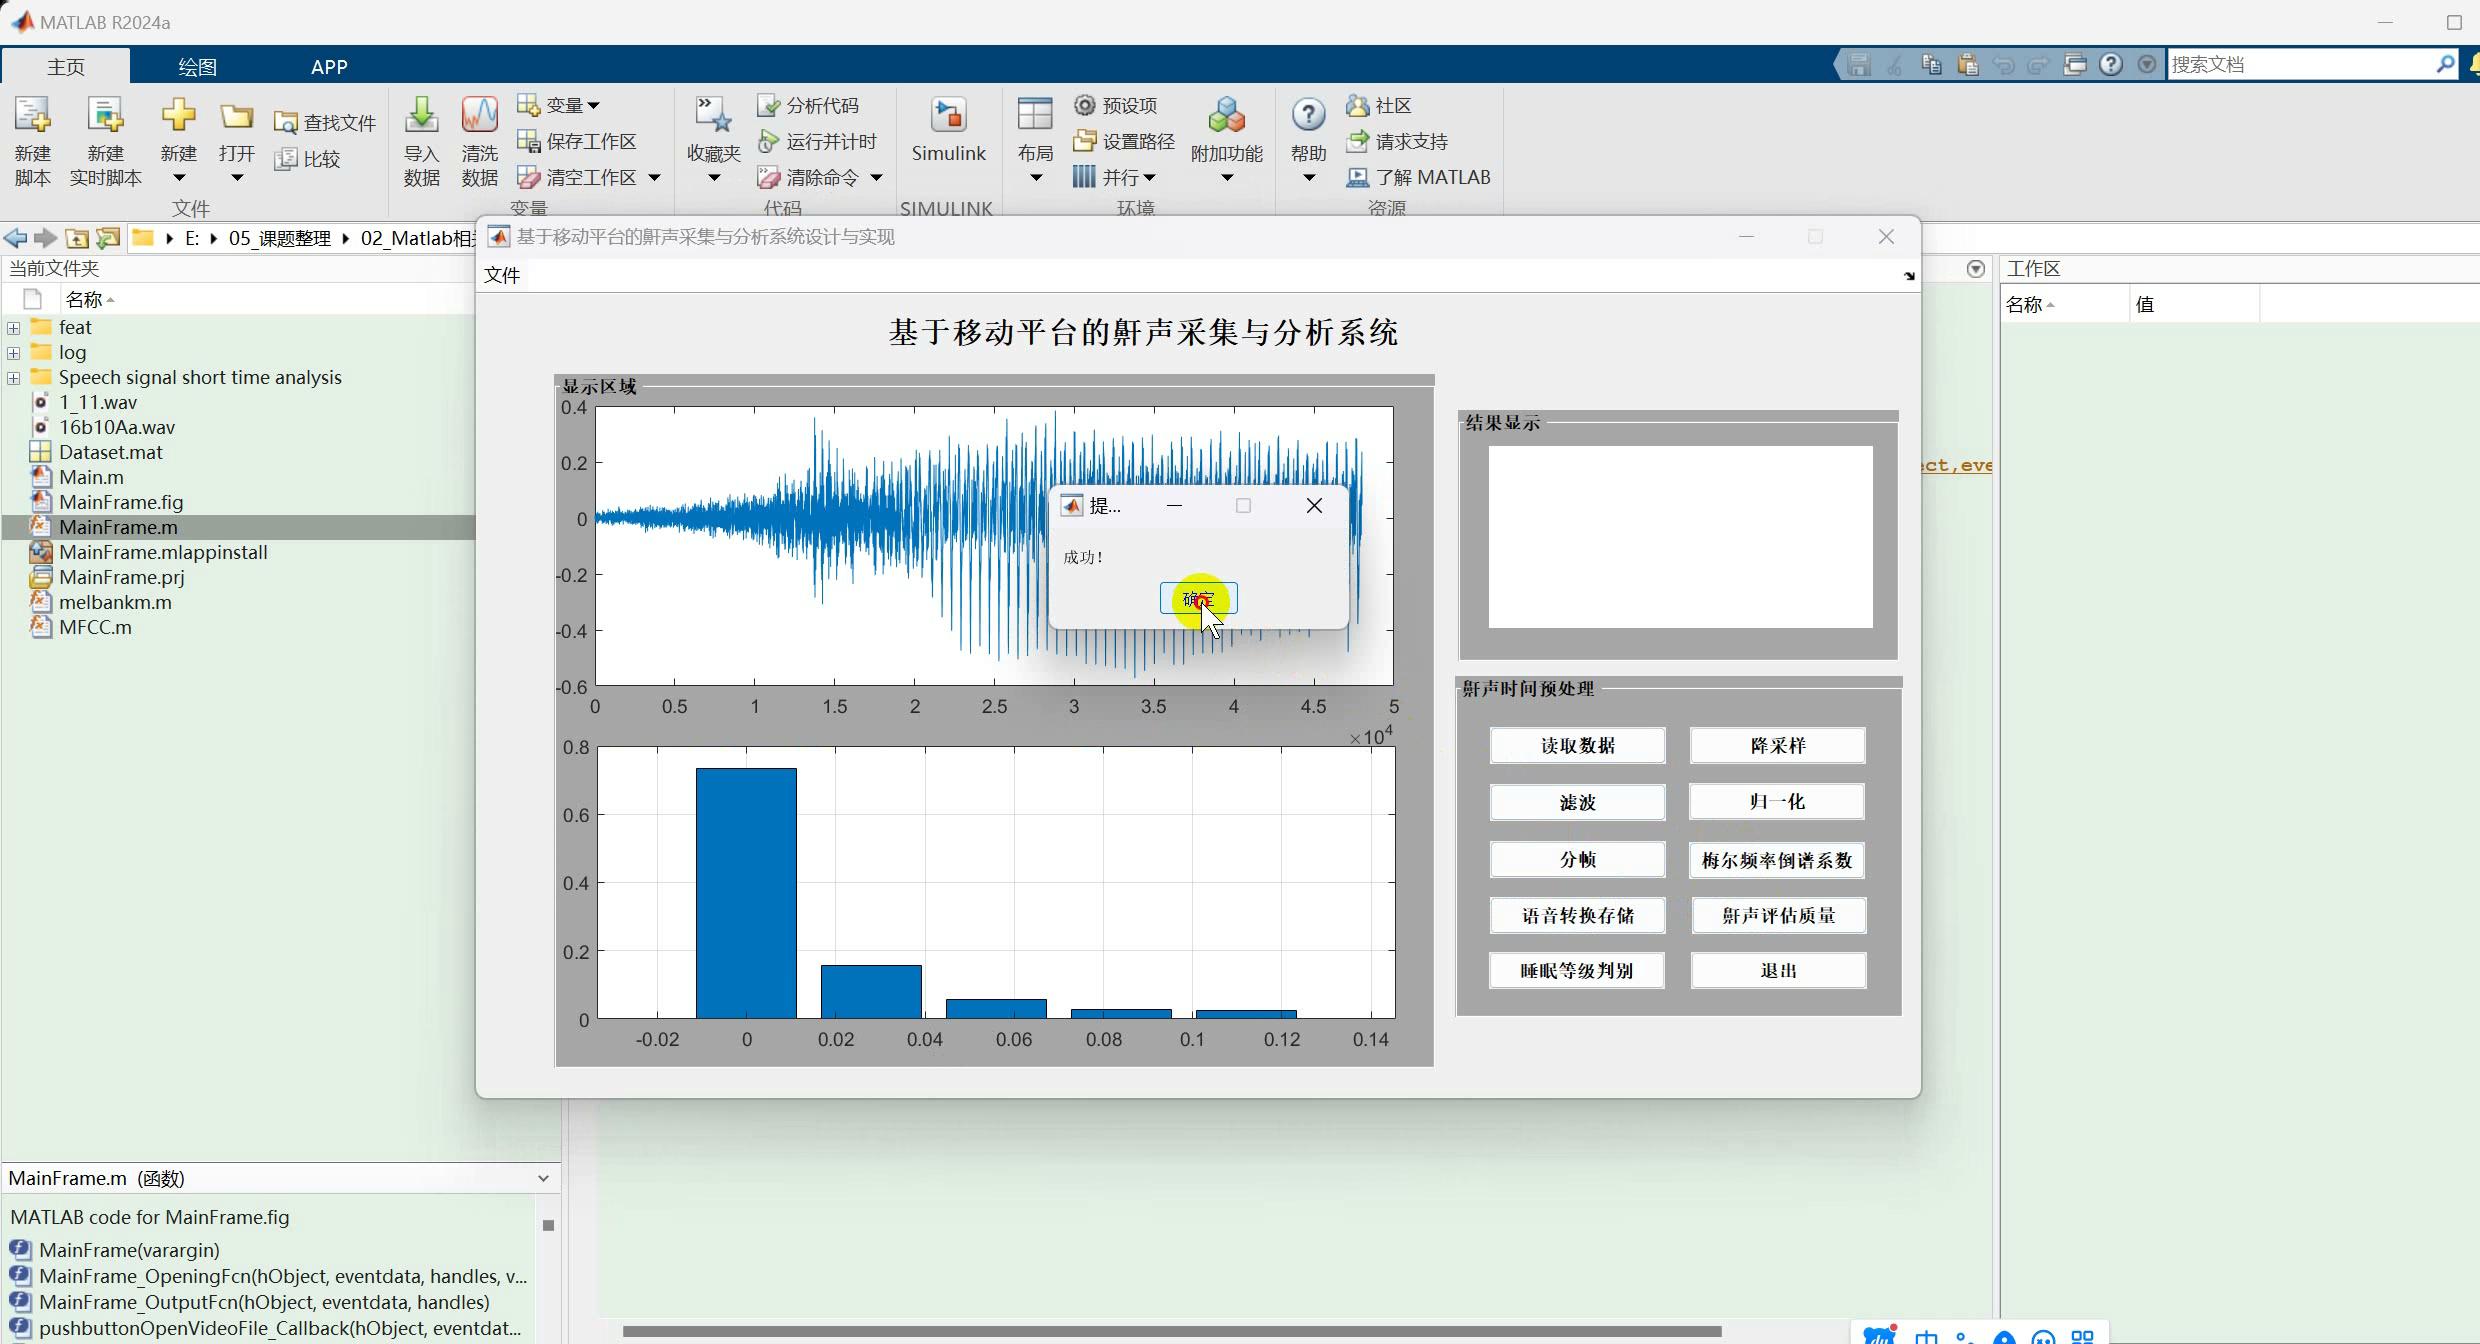Open Preferences (预设项) gear icon
The width and height of the screenshot is (2480, 1344).
[1085, 105]
